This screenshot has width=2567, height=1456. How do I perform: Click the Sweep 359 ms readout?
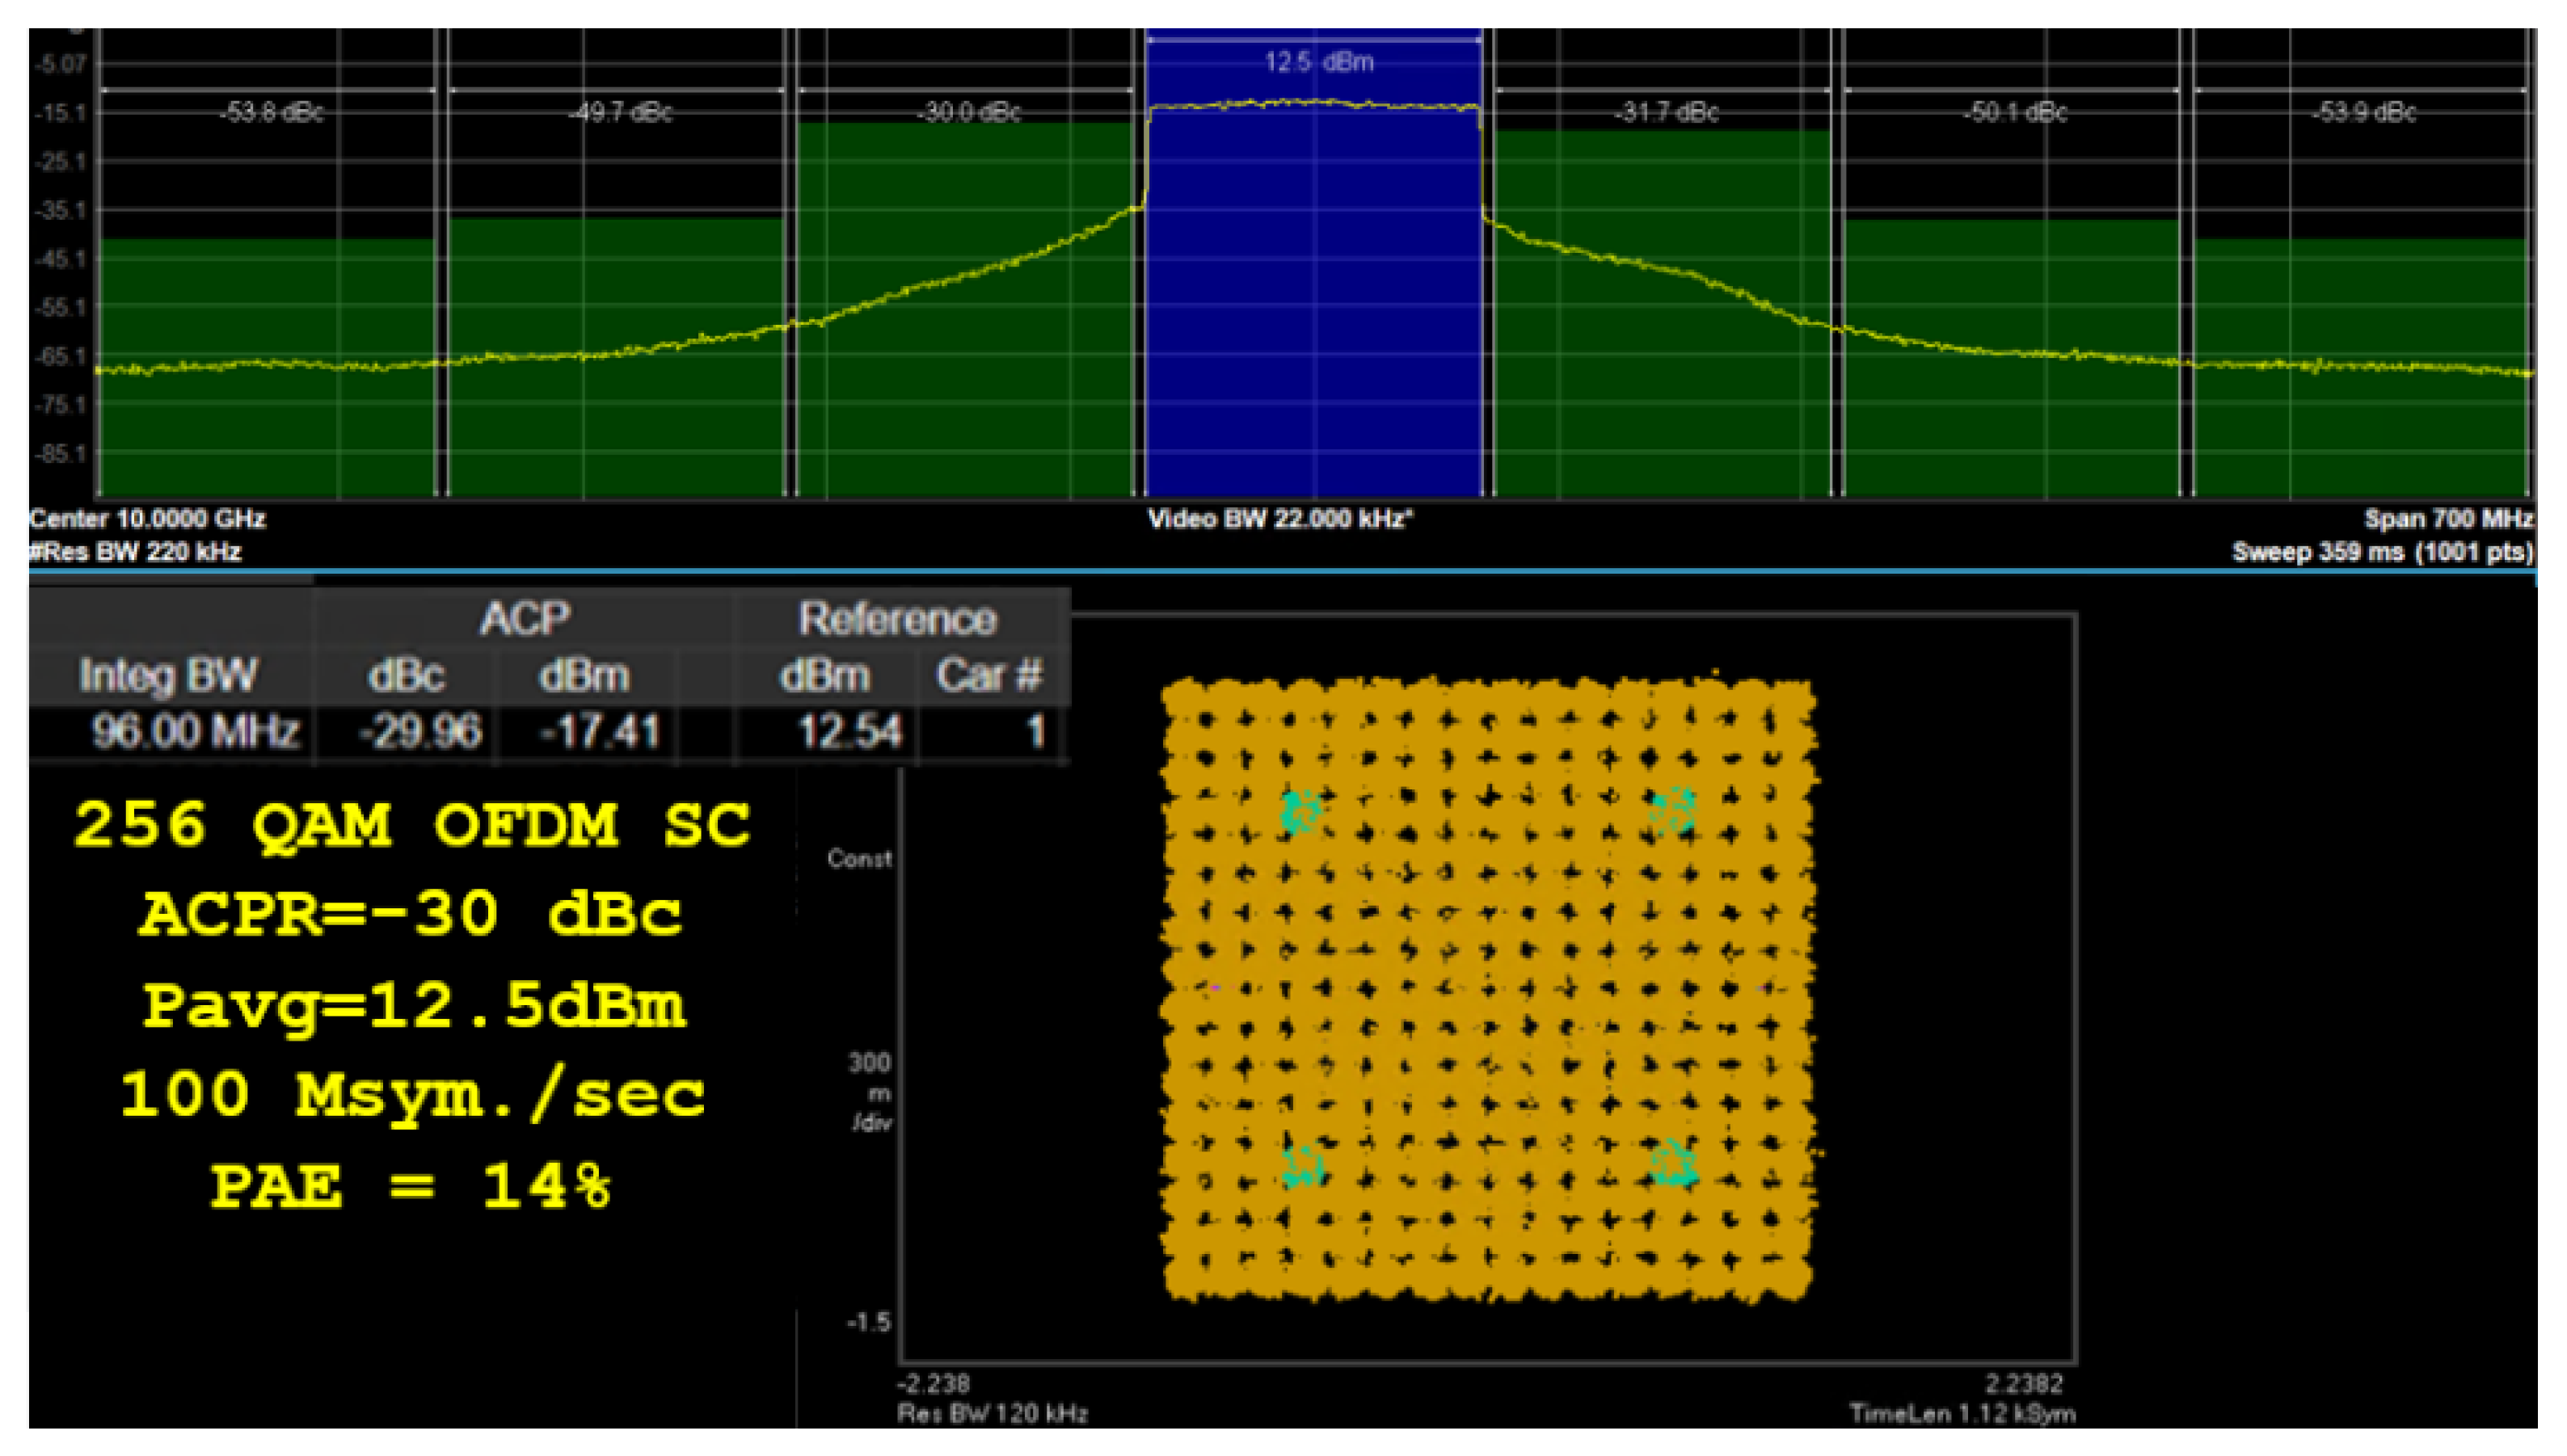2382,552
